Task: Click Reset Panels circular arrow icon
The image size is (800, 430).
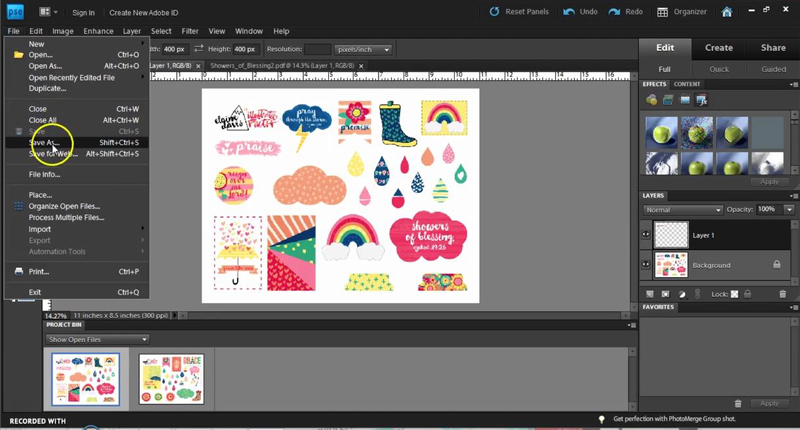Action: point(494,12)
